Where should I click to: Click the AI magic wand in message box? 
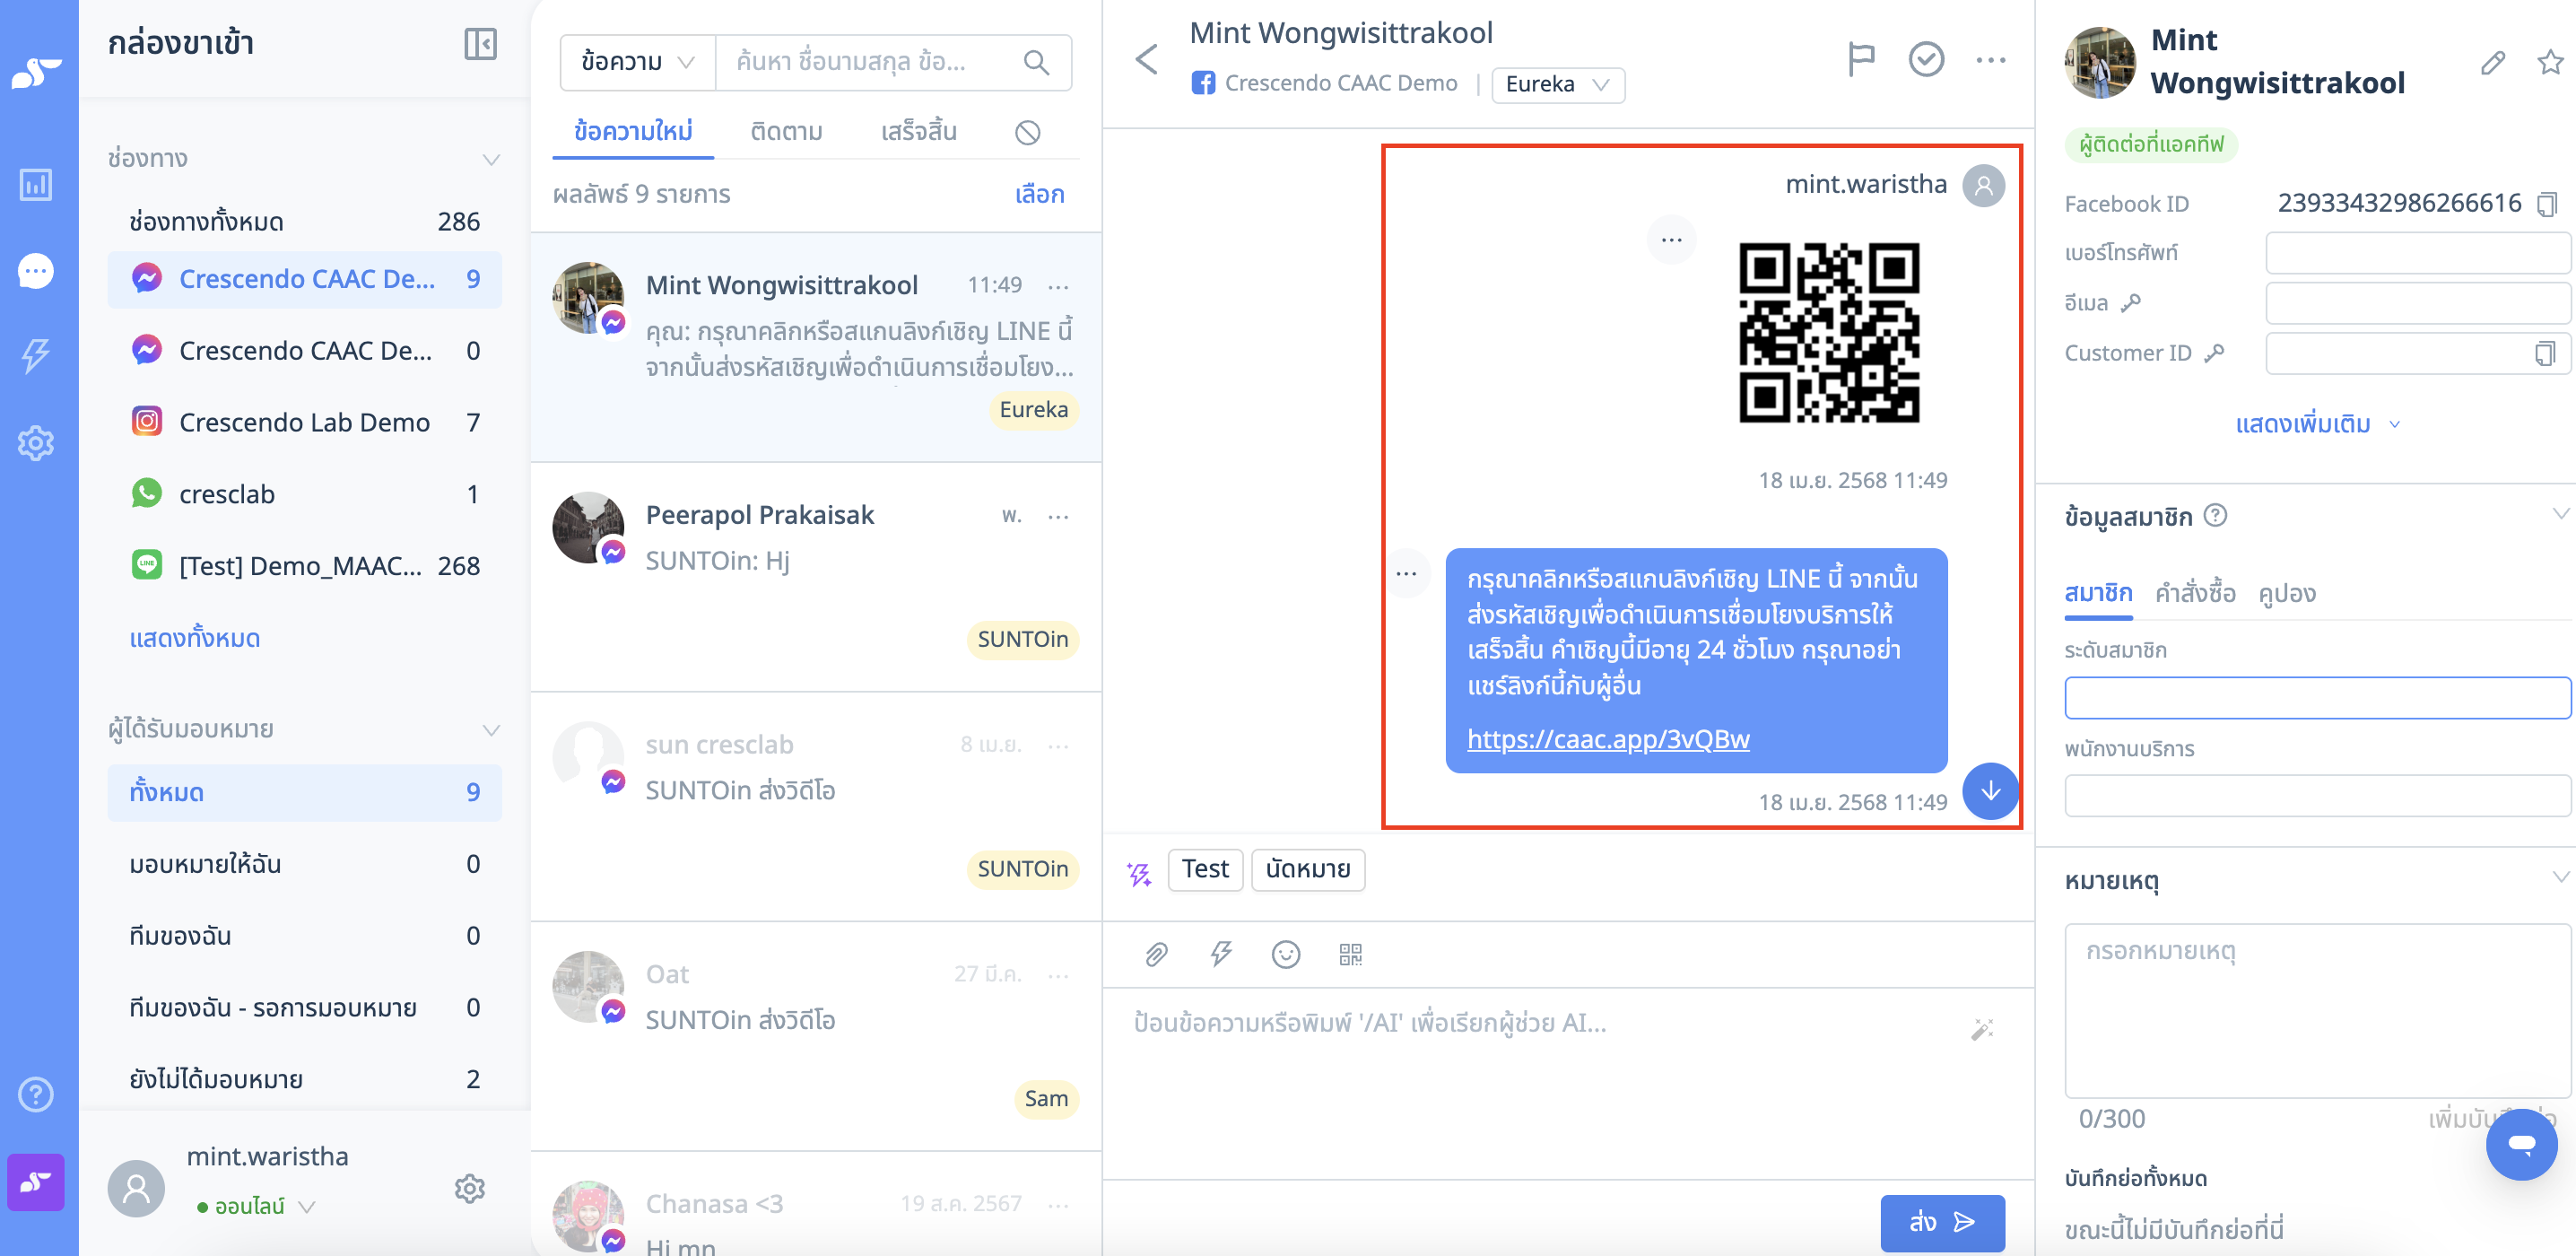tap(1982, 1028)
